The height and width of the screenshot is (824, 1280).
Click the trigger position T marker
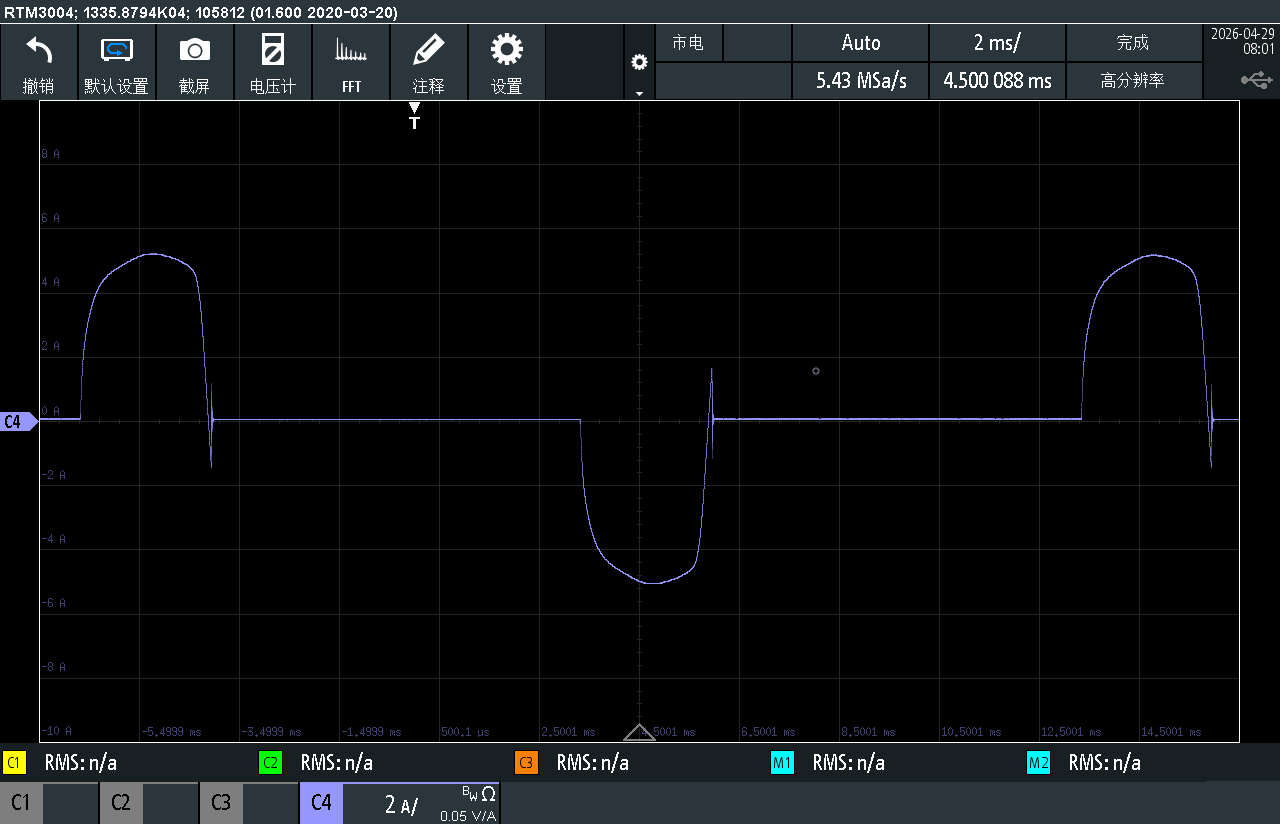pyautogui.click(x=415, y=116)
